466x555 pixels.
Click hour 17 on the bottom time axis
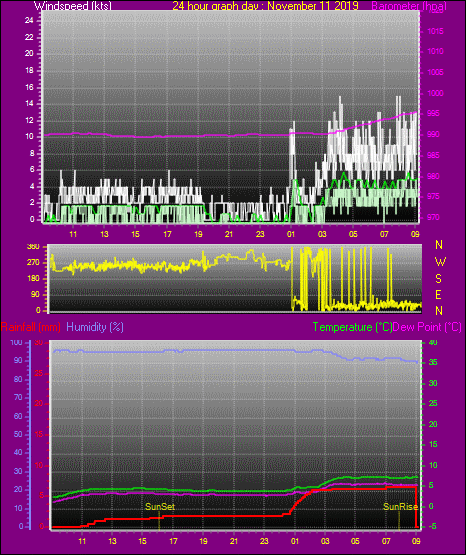[x=173, y=541]
